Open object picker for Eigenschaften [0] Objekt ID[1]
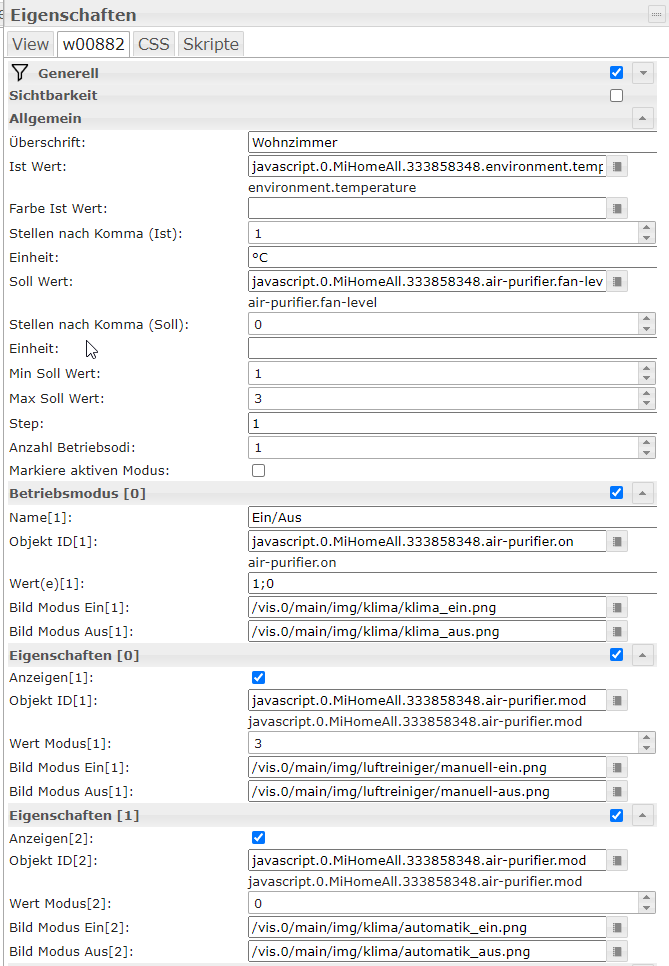This screenshot has height=966, width=669. pyautogui.click(x=617, y=700)
